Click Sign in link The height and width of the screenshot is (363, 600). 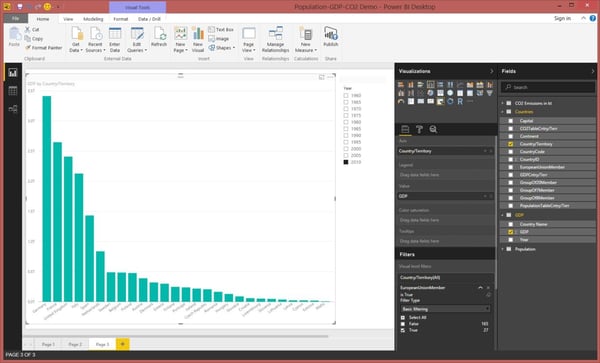pos(562,18)
